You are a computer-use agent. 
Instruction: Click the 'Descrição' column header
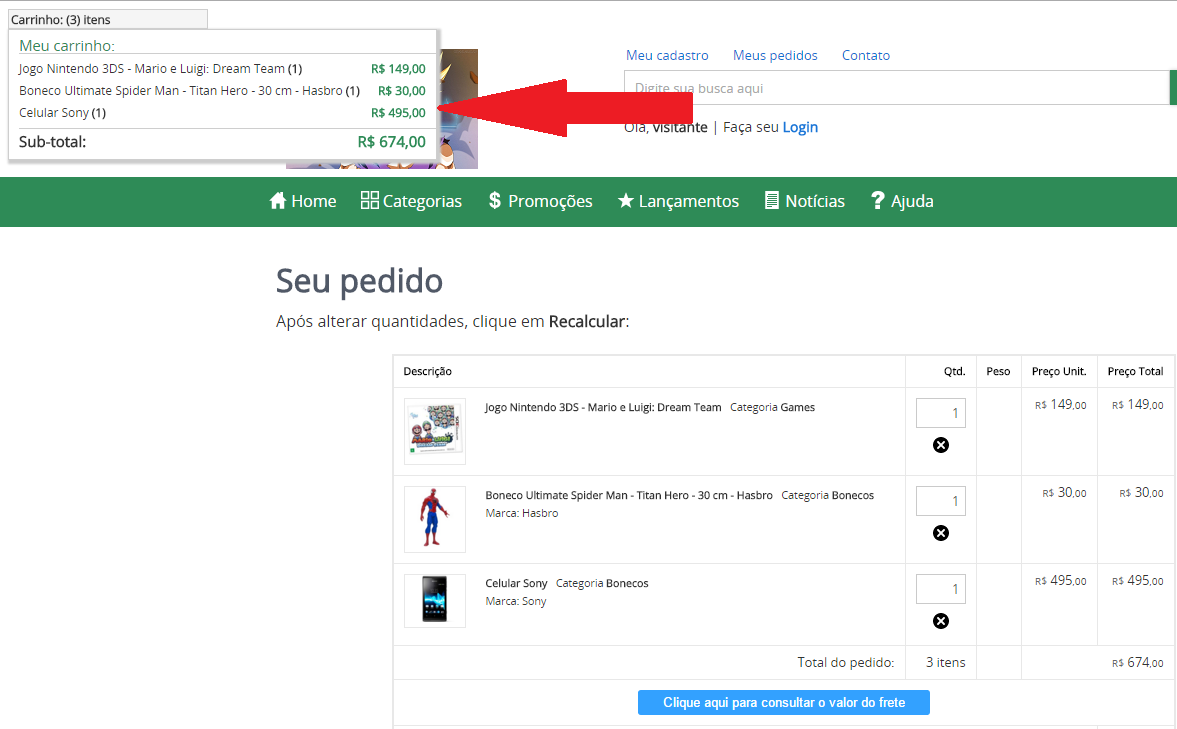(x=428, y=371)
